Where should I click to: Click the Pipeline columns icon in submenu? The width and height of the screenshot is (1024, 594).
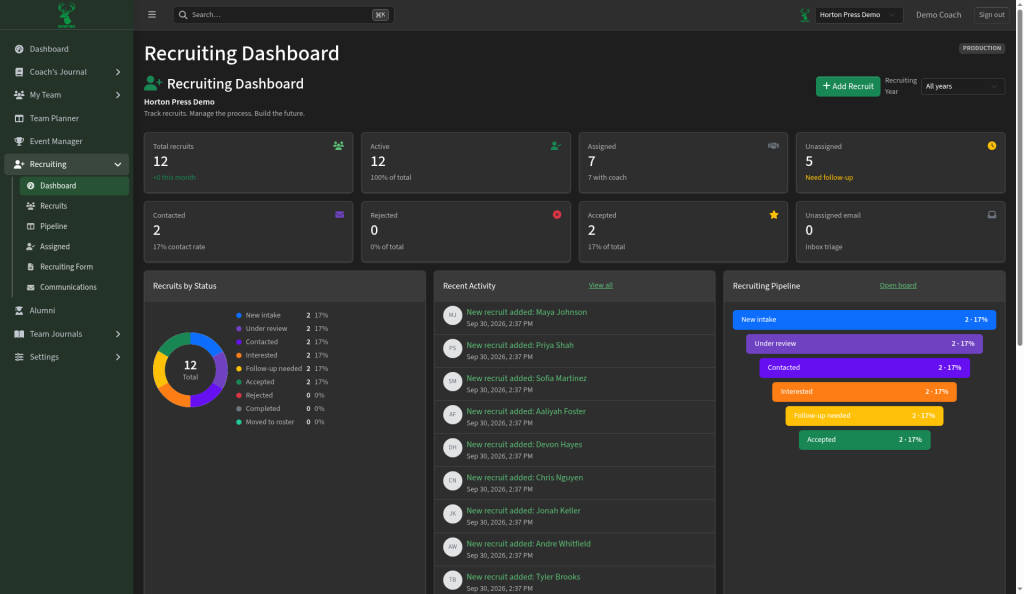click(30, 226)
